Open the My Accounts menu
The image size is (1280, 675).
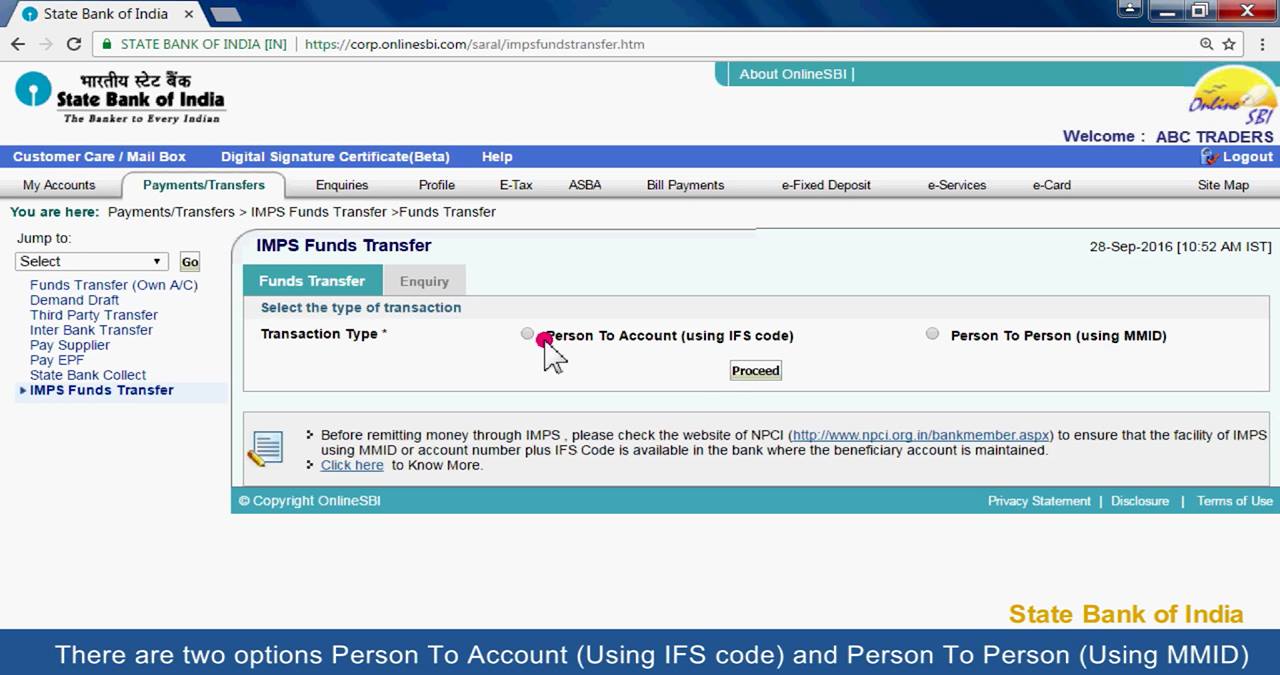[59, 185]
